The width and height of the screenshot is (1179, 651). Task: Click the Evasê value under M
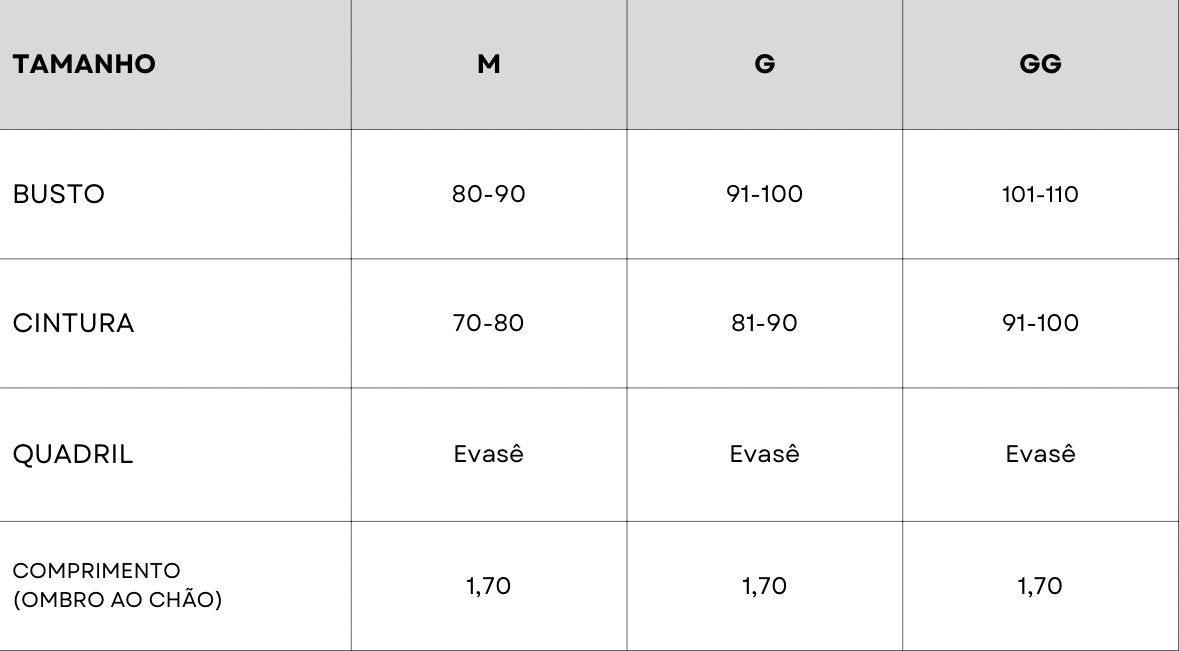[x=489, y=453]
